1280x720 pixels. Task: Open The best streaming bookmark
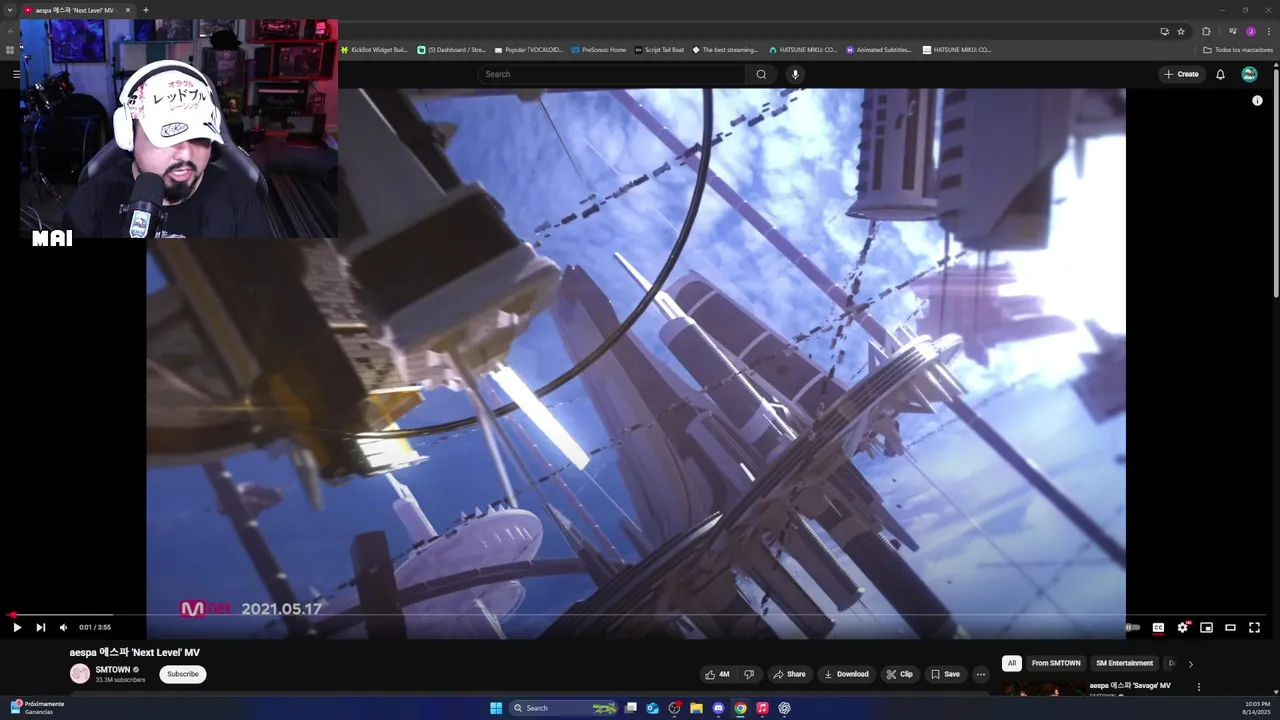pyautogui.click(x=725, y=49)
